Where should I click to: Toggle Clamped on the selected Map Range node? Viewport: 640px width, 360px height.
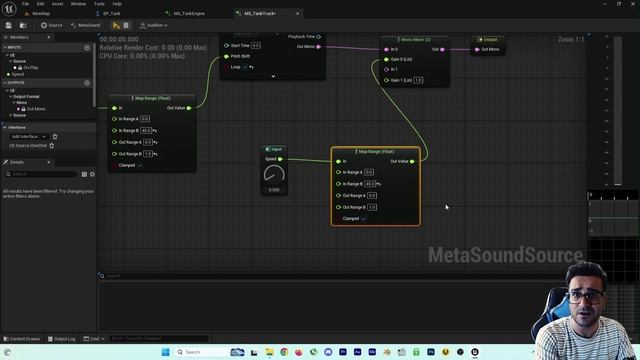[x=364, y=219]
